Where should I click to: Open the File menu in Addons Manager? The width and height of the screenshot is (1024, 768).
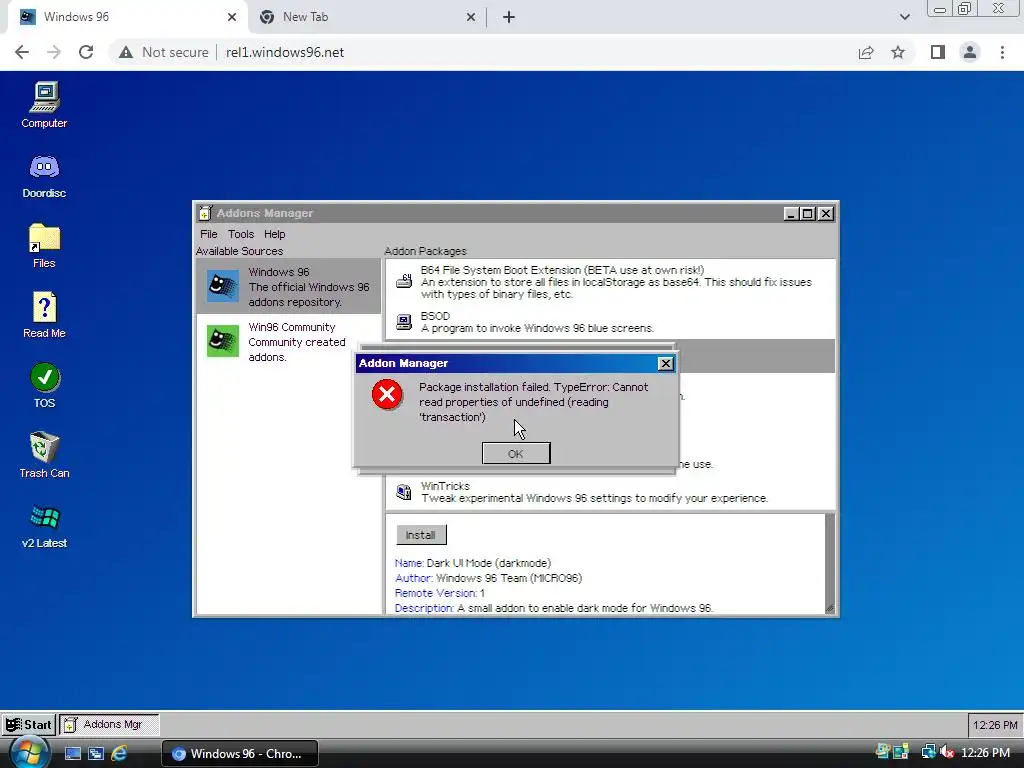coord(208,234)
